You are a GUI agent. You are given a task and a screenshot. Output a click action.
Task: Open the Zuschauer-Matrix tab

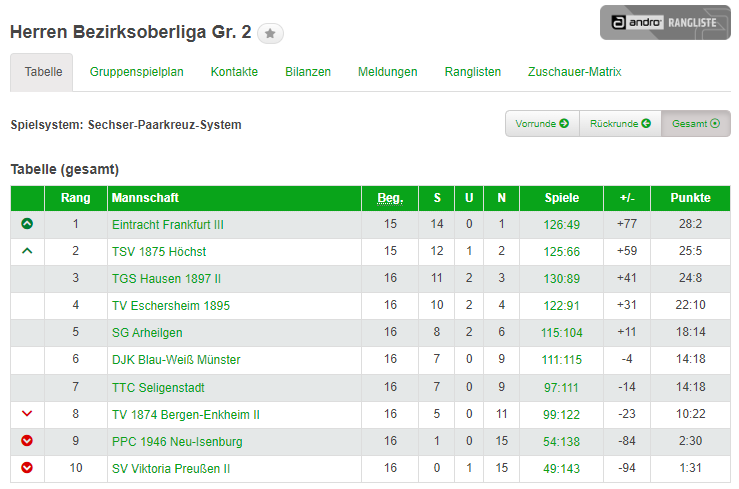574,72
